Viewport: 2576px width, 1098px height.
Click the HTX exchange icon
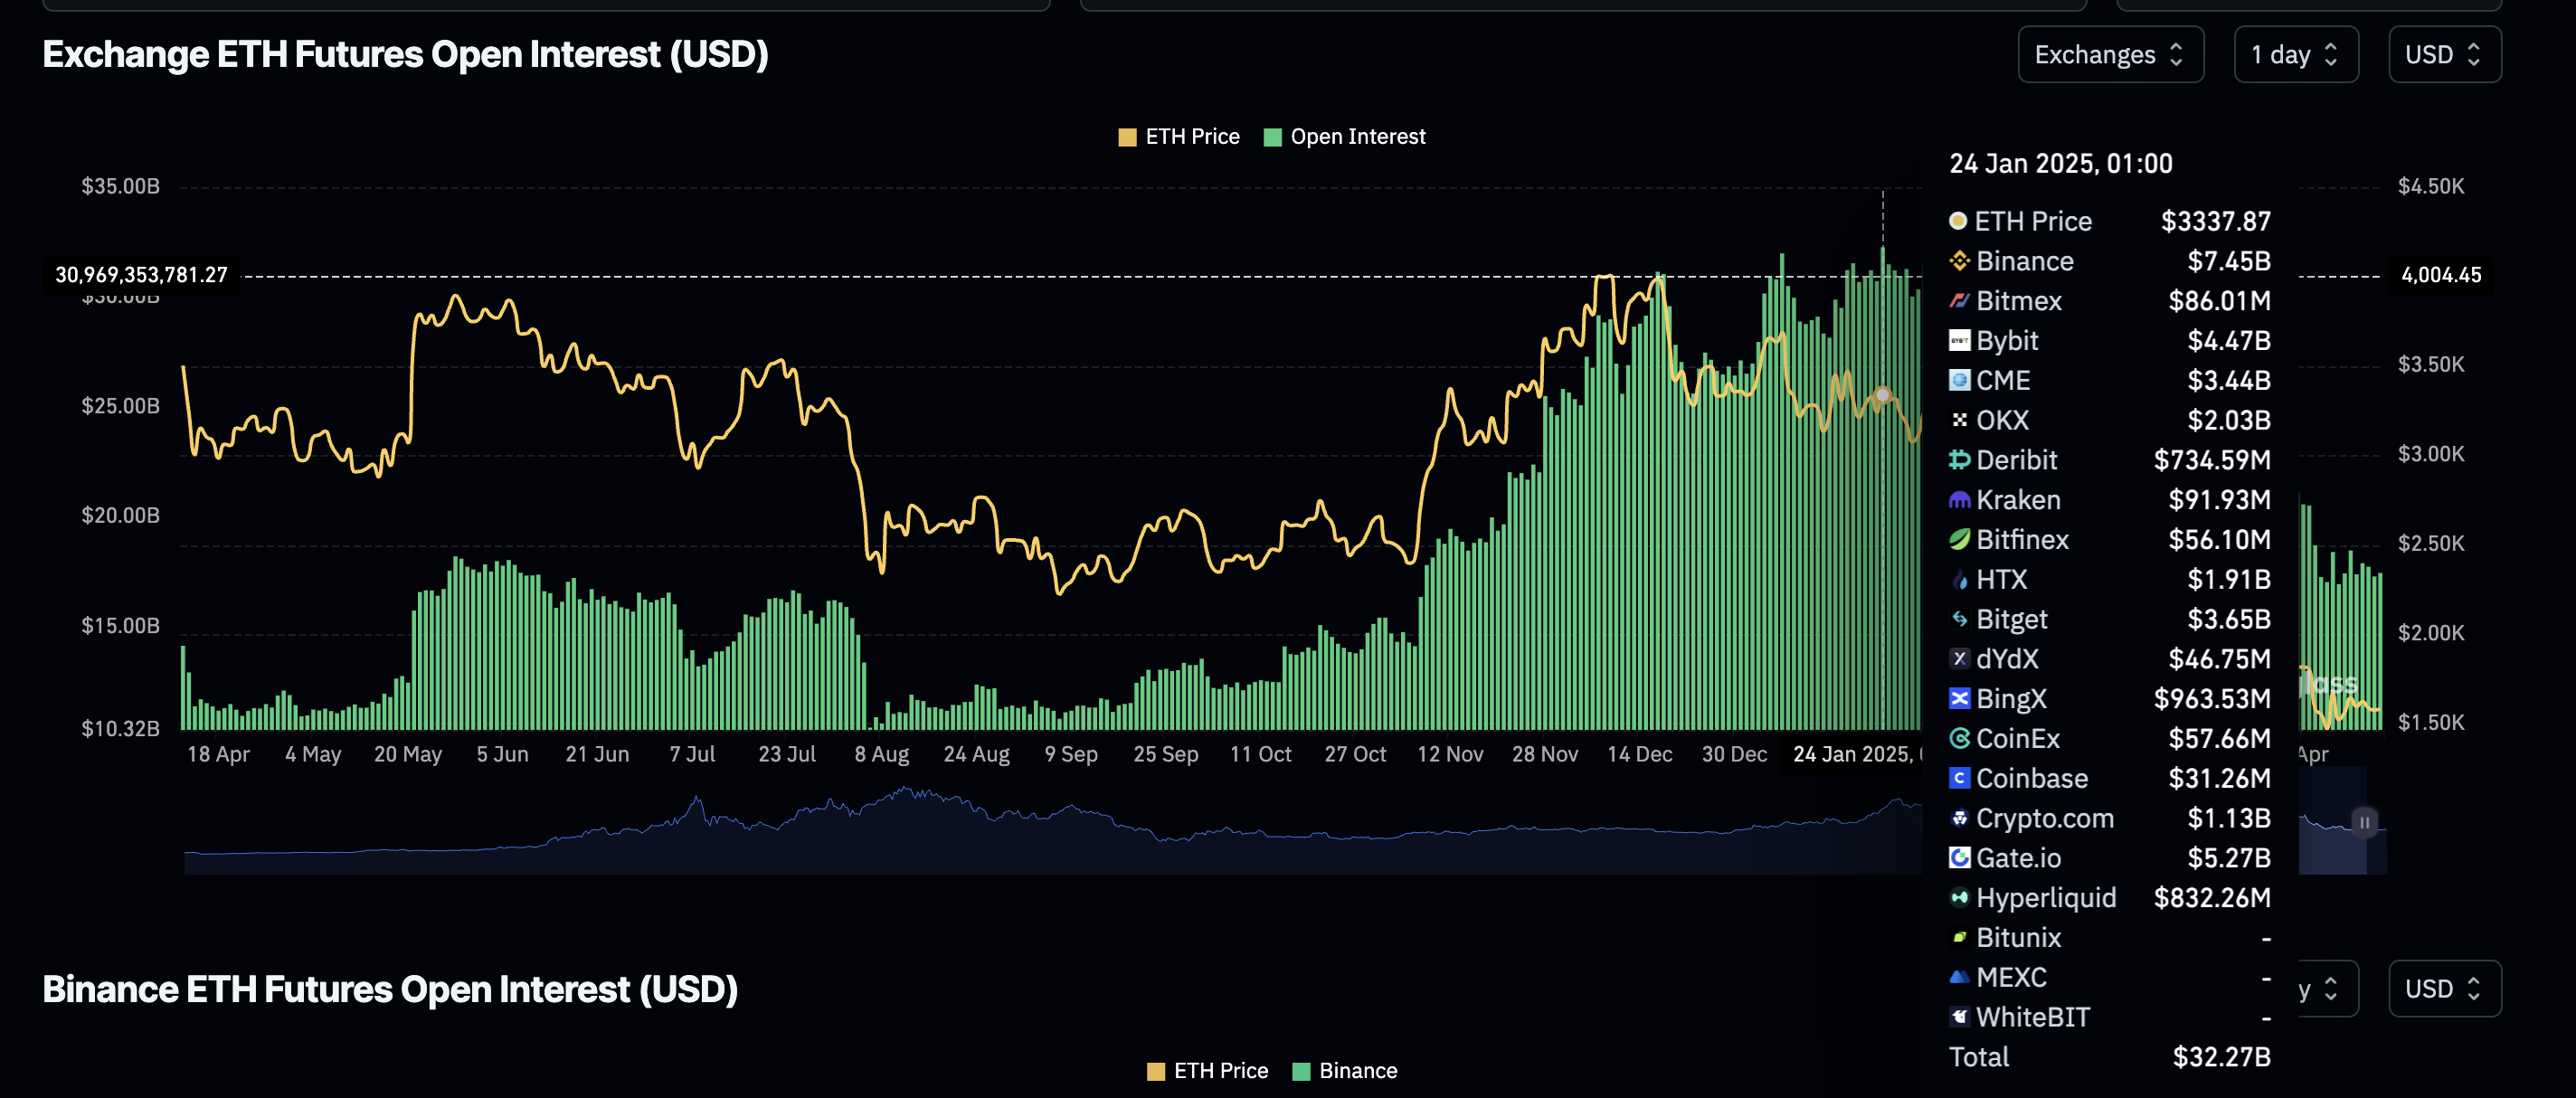click(1959, 579)
